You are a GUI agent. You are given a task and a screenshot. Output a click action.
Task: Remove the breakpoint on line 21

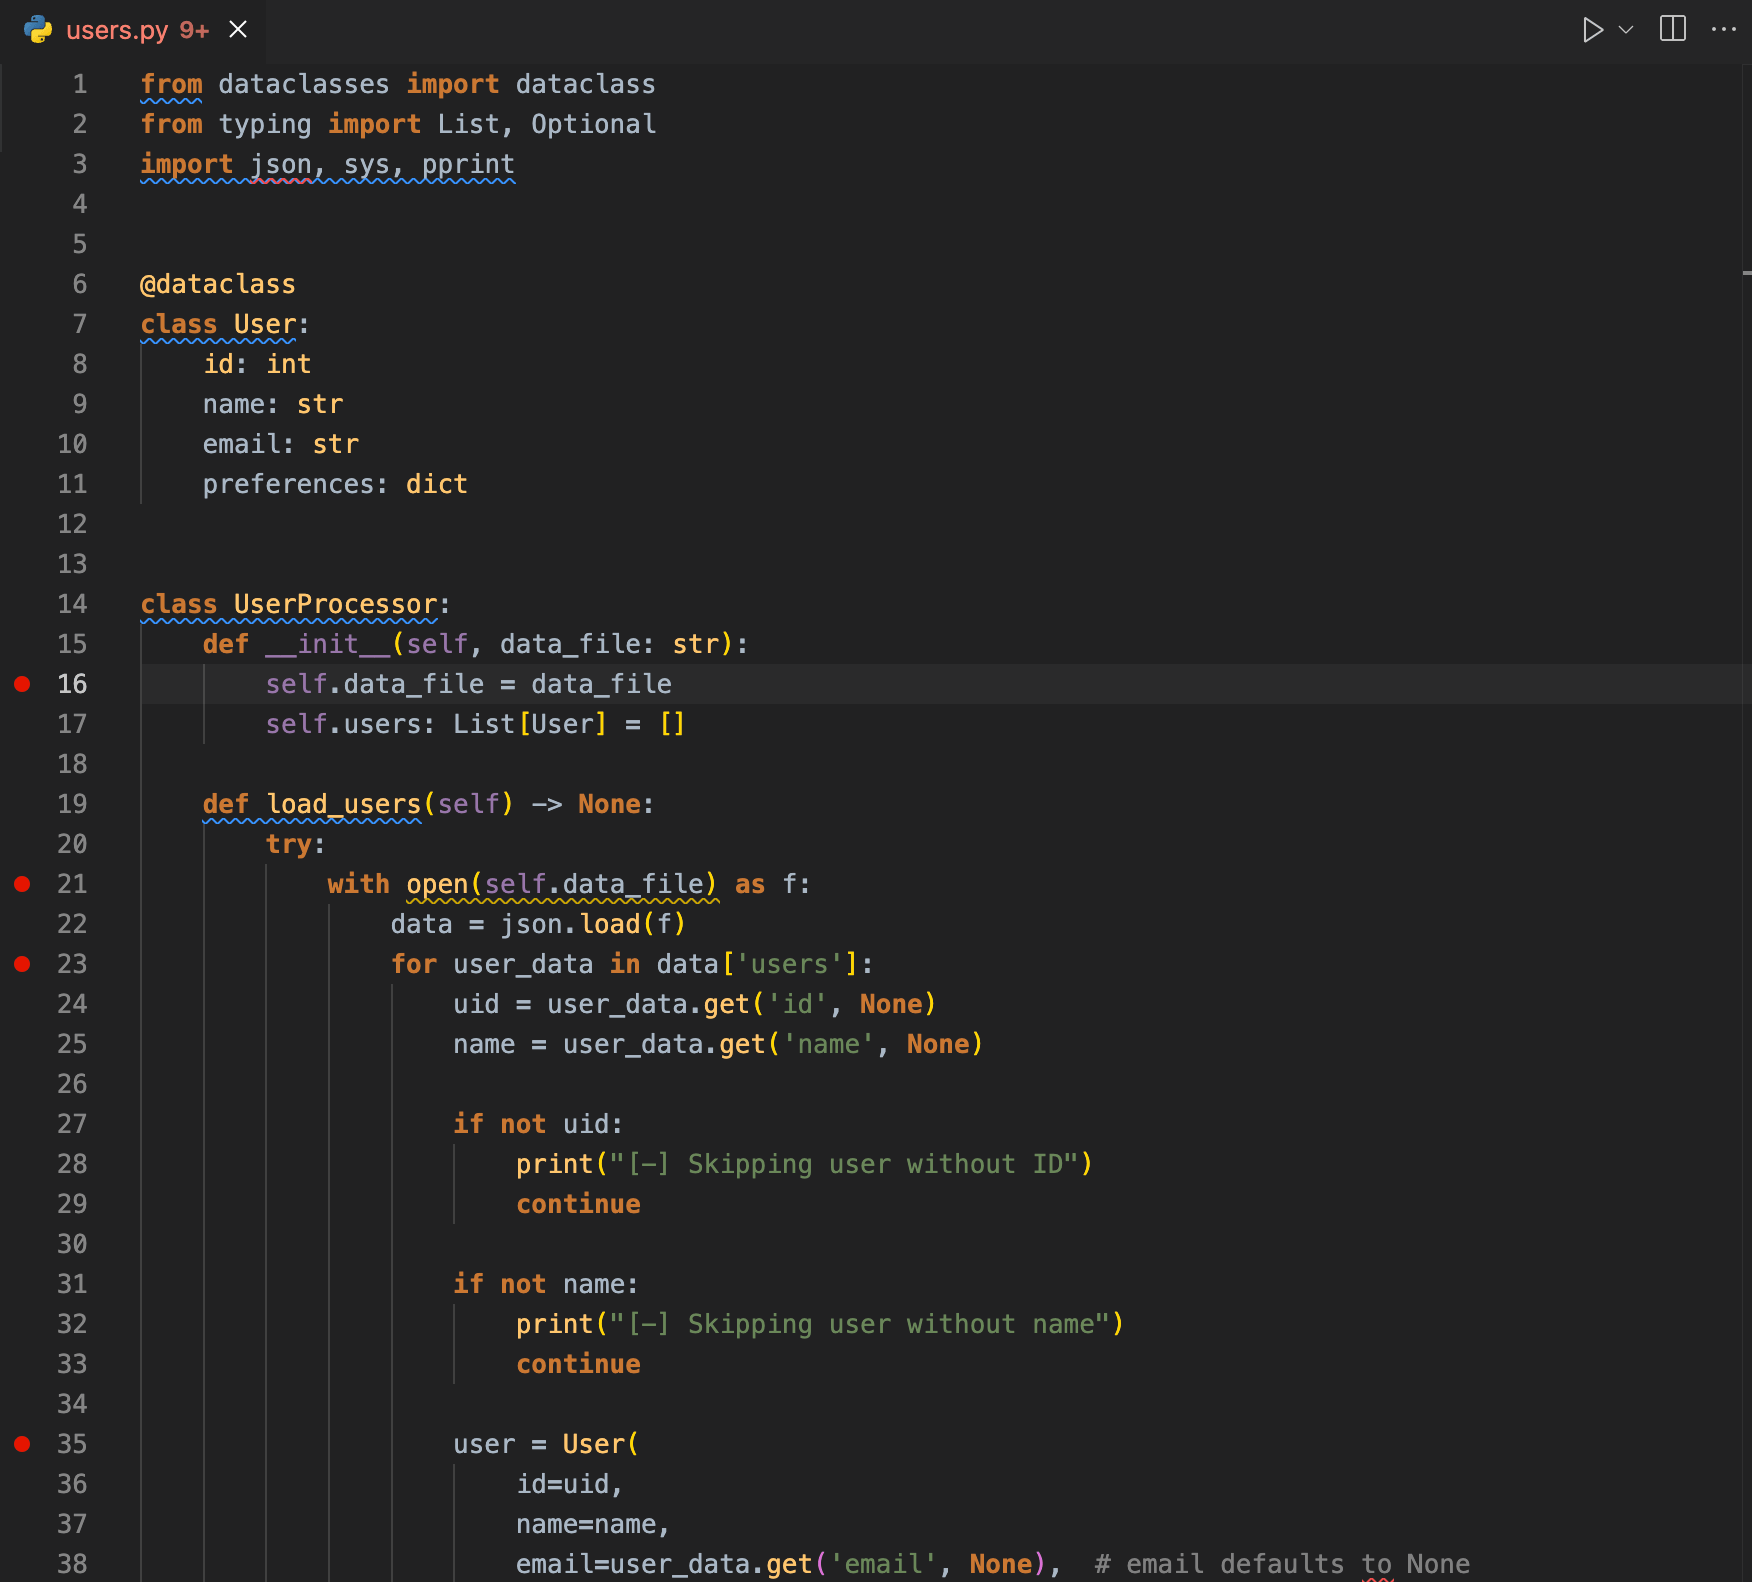coord(22,883)
